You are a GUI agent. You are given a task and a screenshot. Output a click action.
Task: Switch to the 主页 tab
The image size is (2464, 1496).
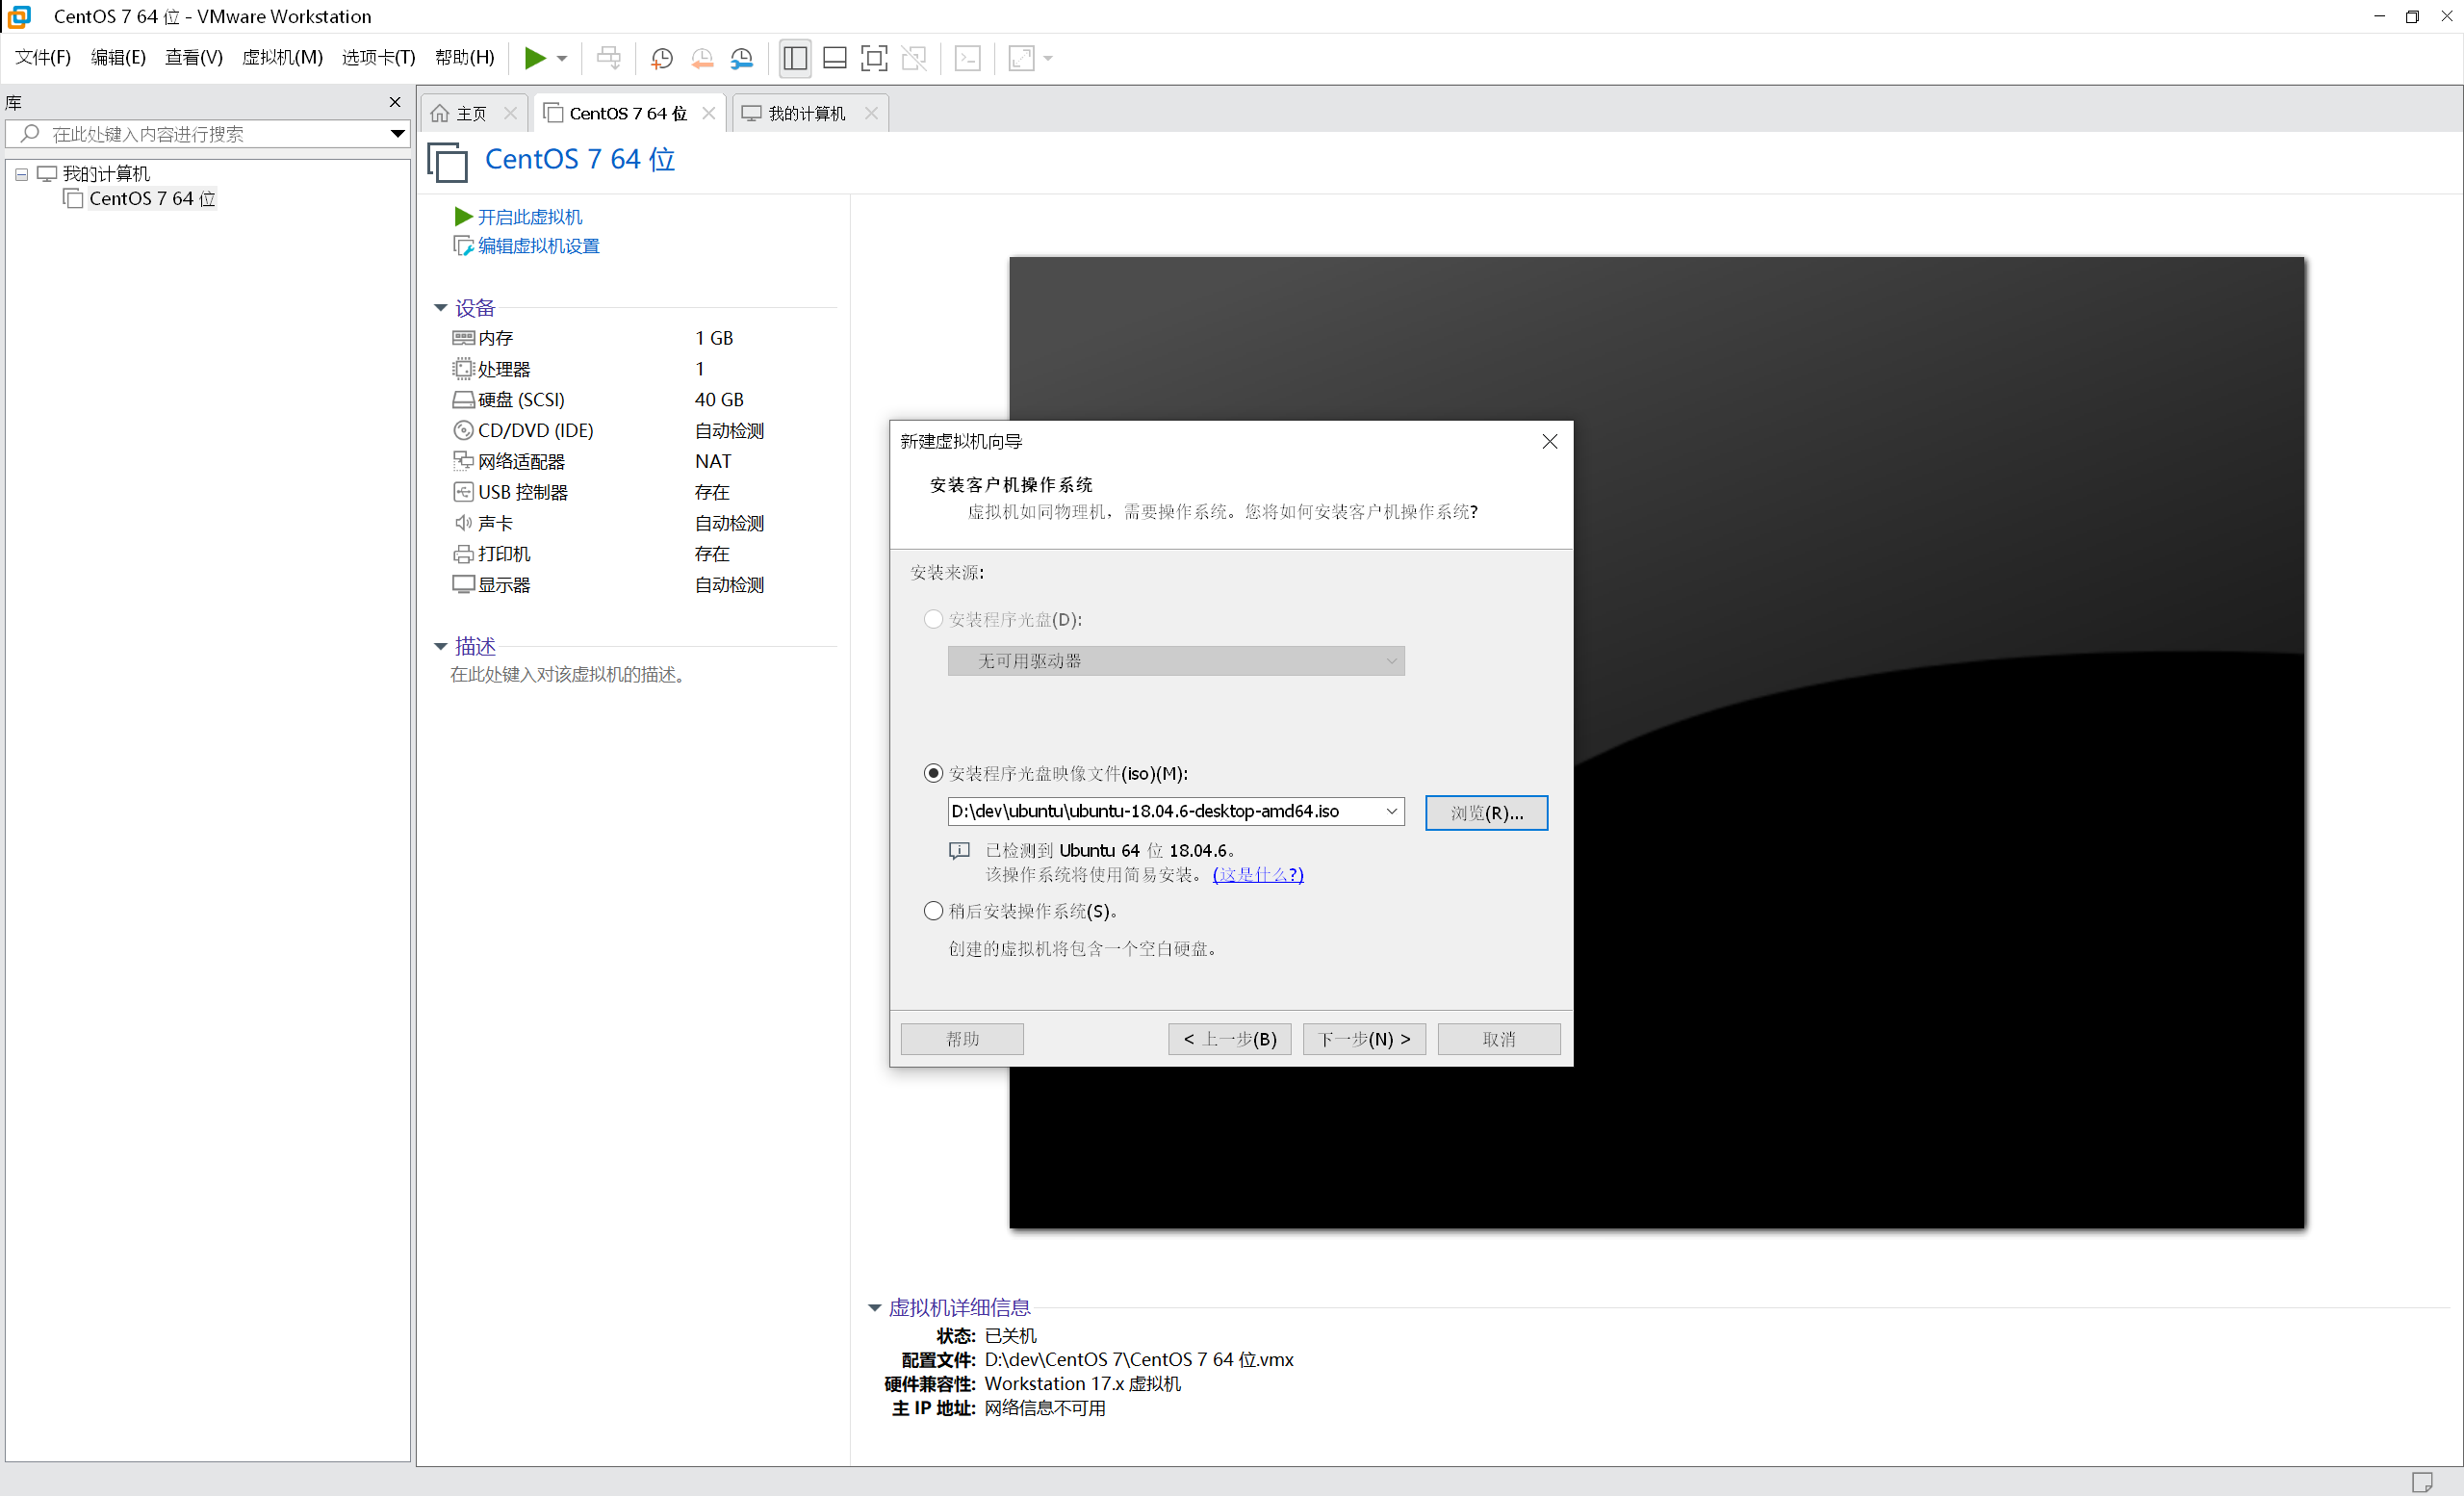472,113
